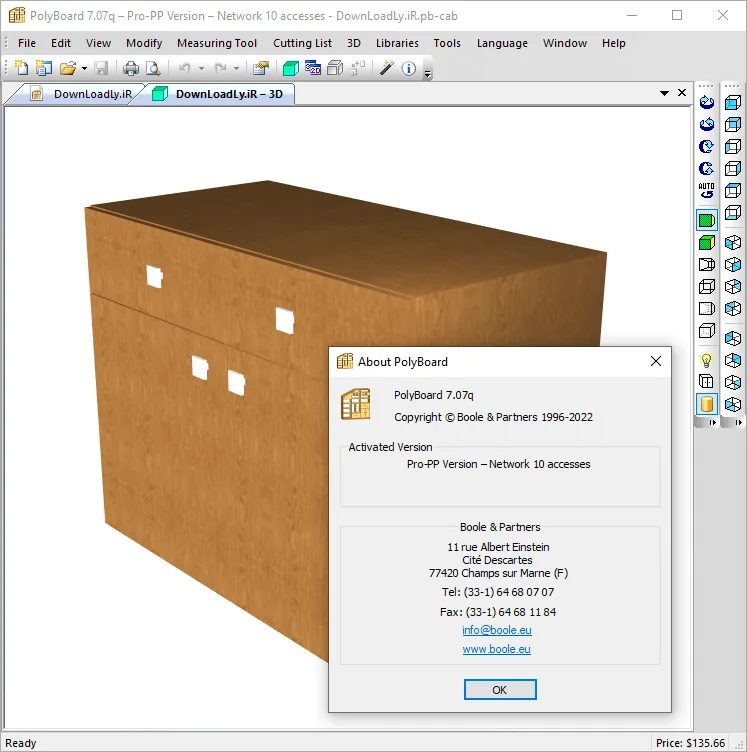Open the 2D/3D view switch icon

[313, 68]
